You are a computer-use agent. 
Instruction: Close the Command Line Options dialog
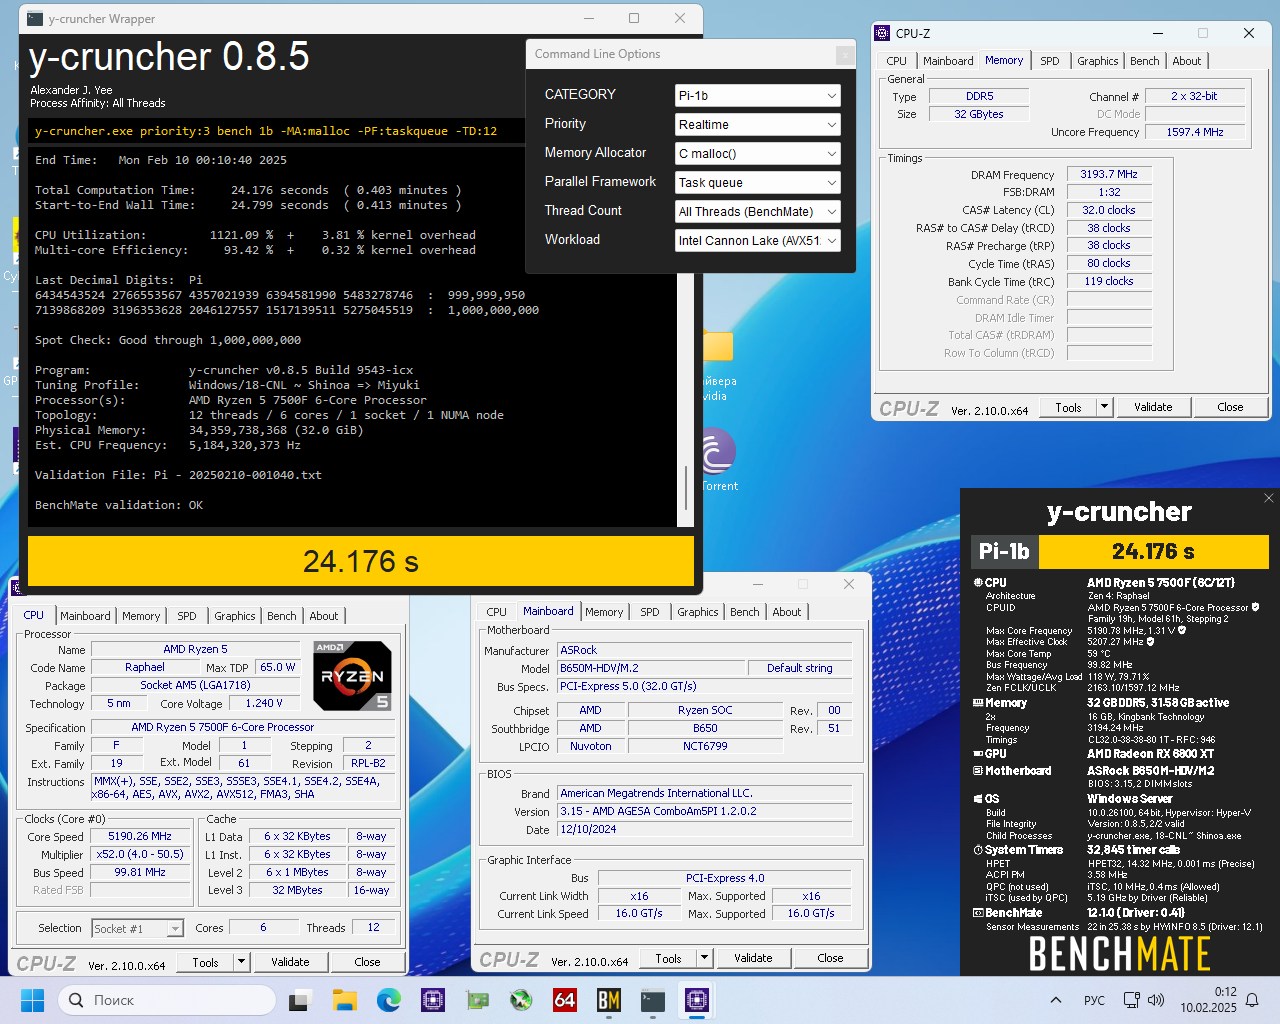(844, 55)
